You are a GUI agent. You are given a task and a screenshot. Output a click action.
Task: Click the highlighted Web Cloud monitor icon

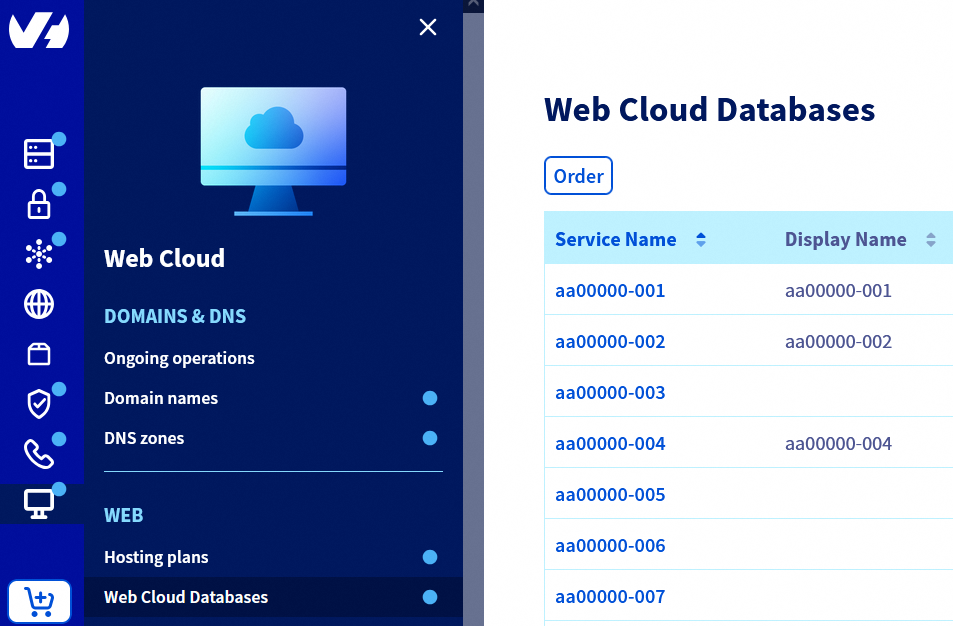tap(38, 504)
